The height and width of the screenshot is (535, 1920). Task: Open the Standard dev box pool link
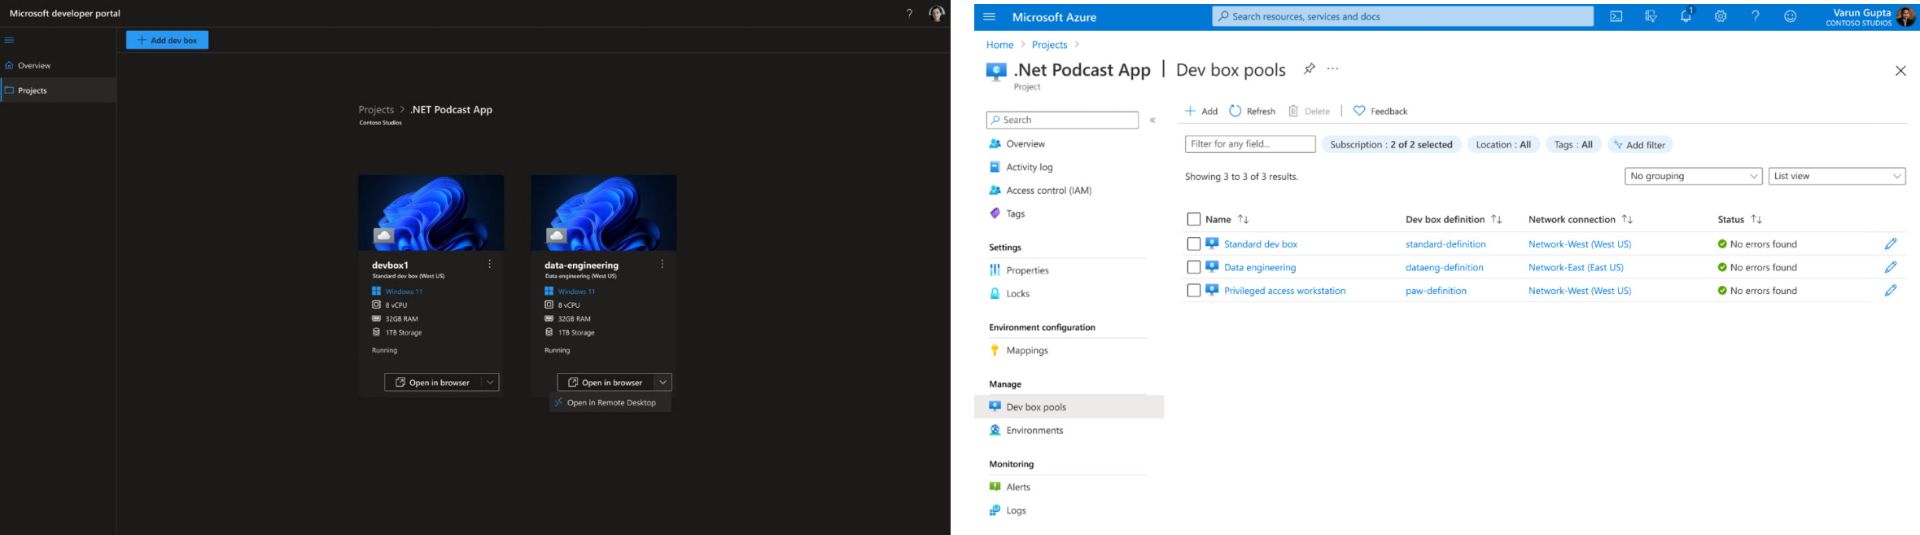(x=1260, y=244)
